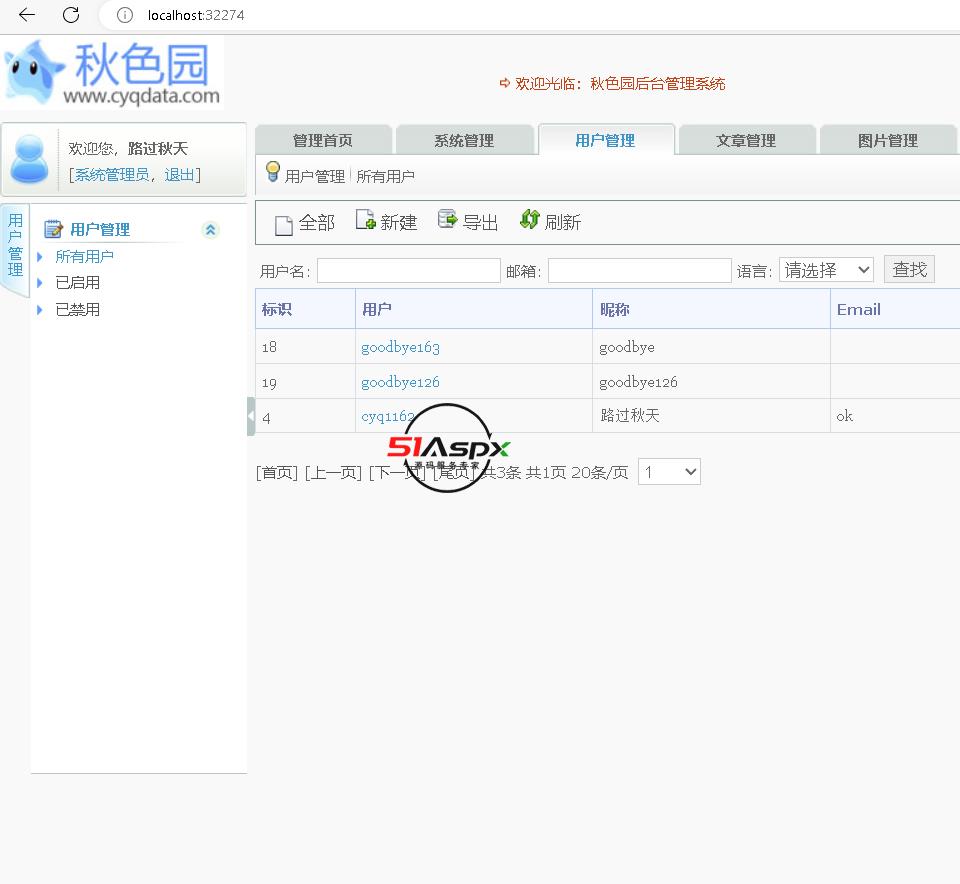
Task: Reload the page with the refresh icon
Action: point(71,15)
